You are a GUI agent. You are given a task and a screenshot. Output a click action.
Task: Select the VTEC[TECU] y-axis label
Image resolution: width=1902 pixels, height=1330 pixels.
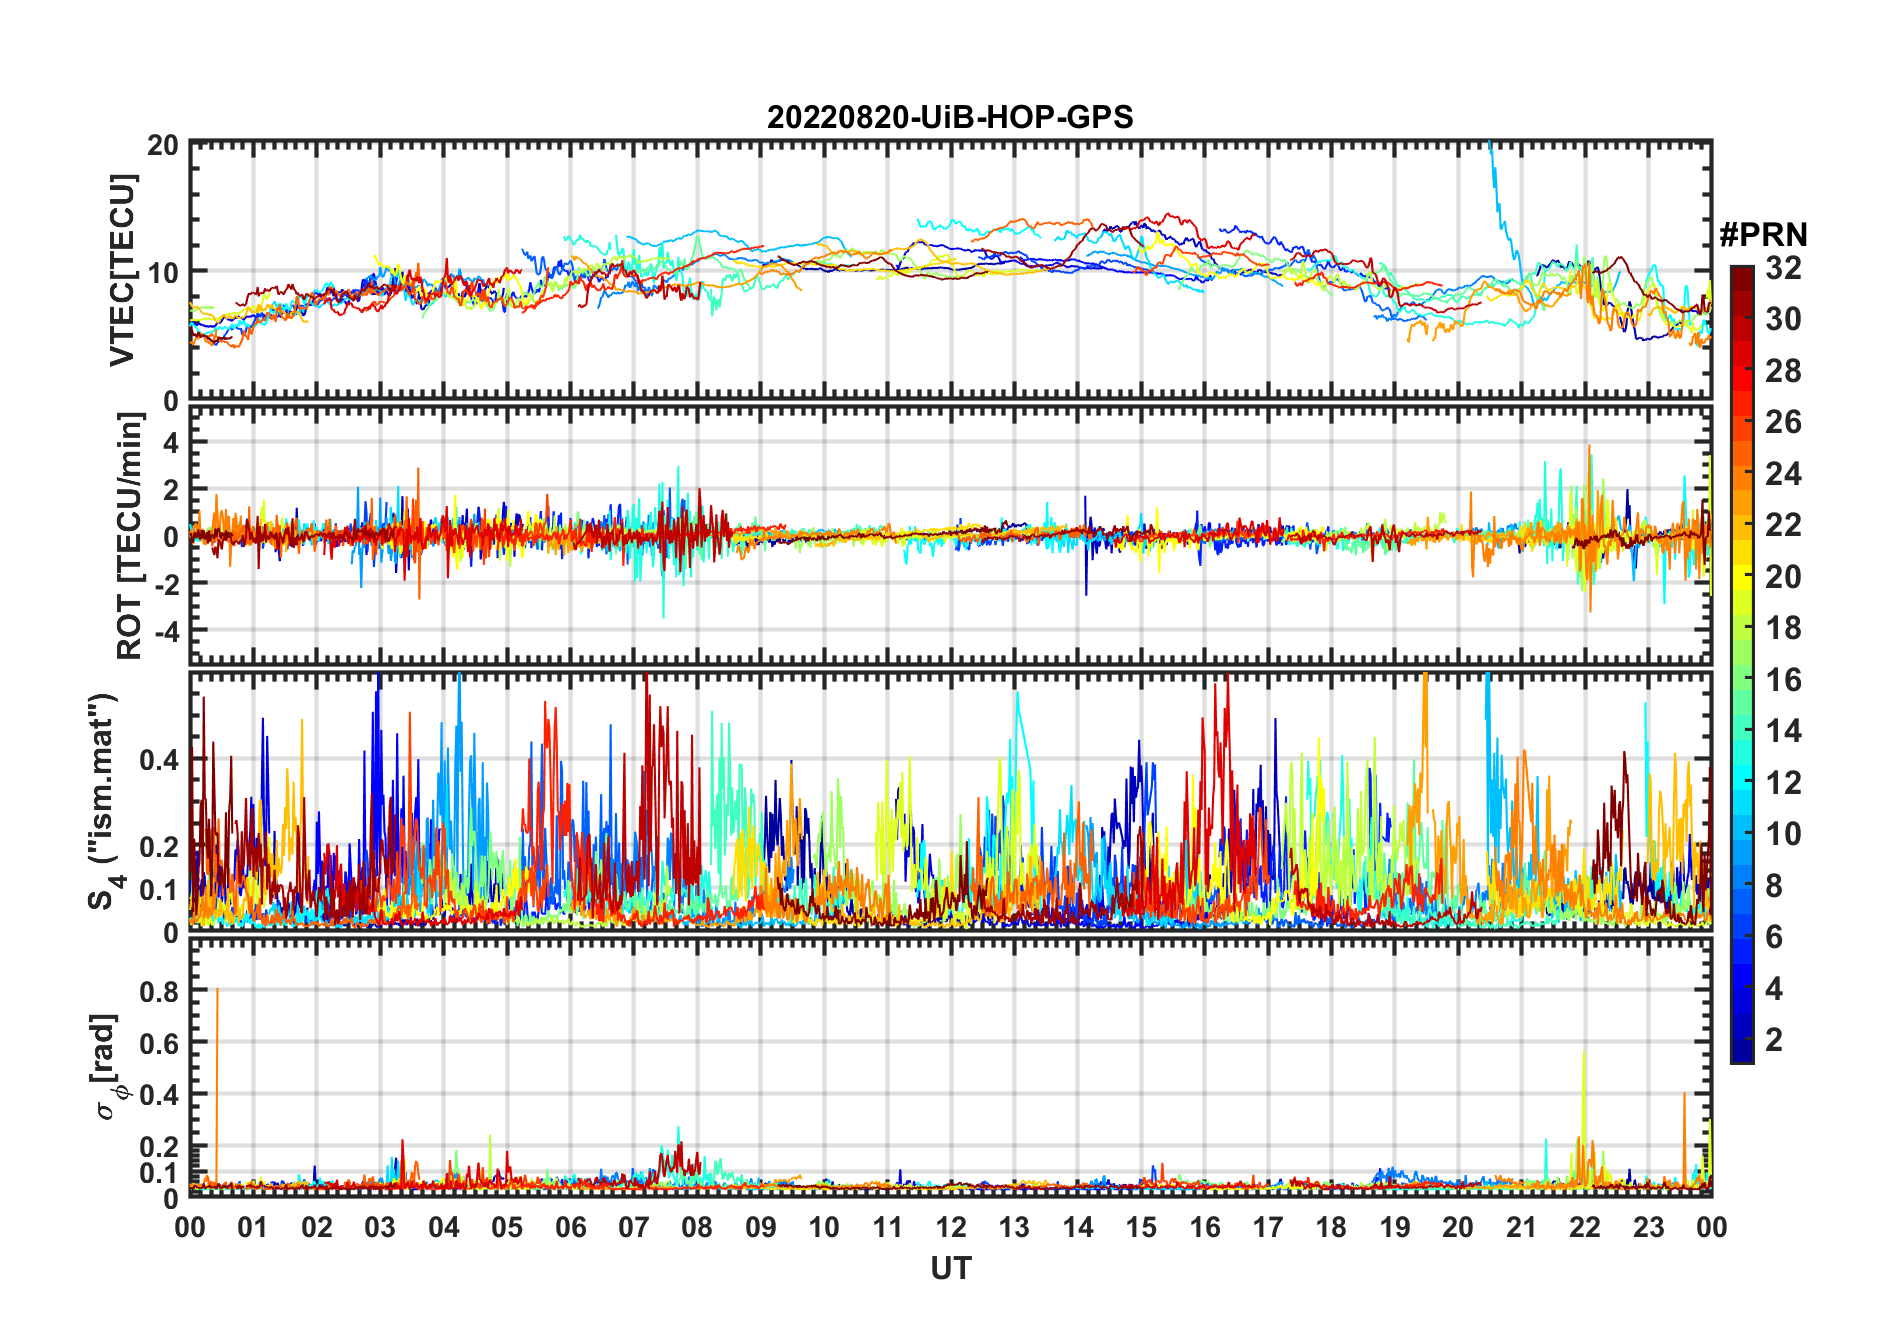[122, 271]
